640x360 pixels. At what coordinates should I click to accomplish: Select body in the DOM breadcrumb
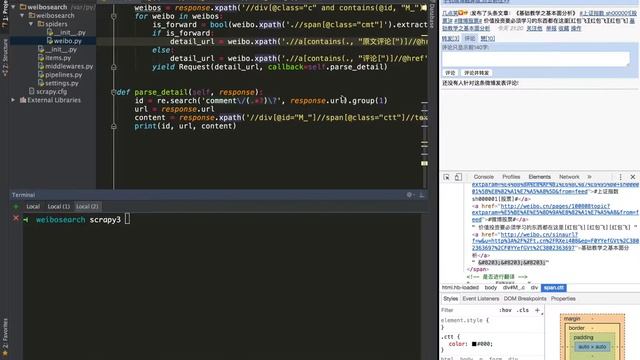pos(491,288)
